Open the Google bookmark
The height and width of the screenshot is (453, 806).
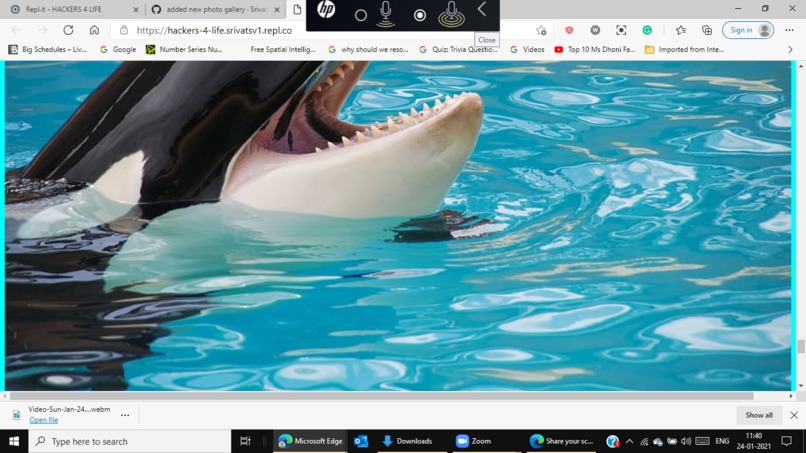(118, 49)
